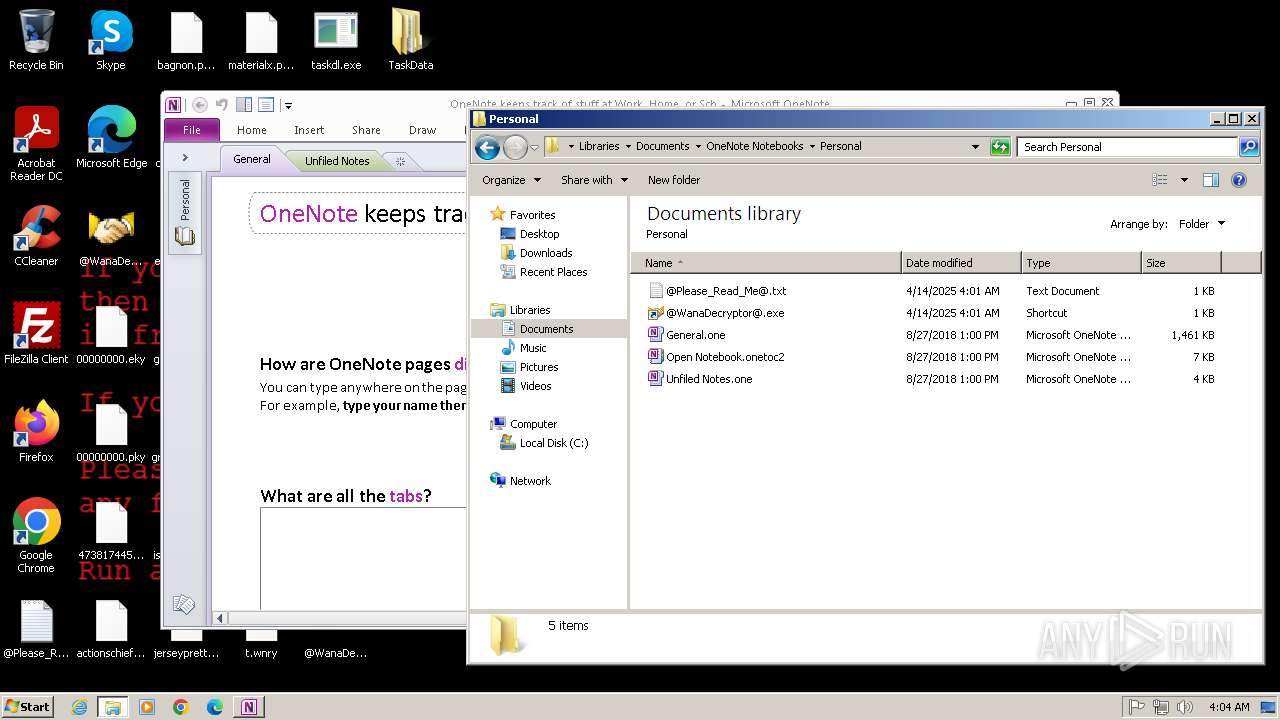Open Explorer's recent pages dropdown arrow
This screenshot has height=720, width=1280.
pos(534,147)
